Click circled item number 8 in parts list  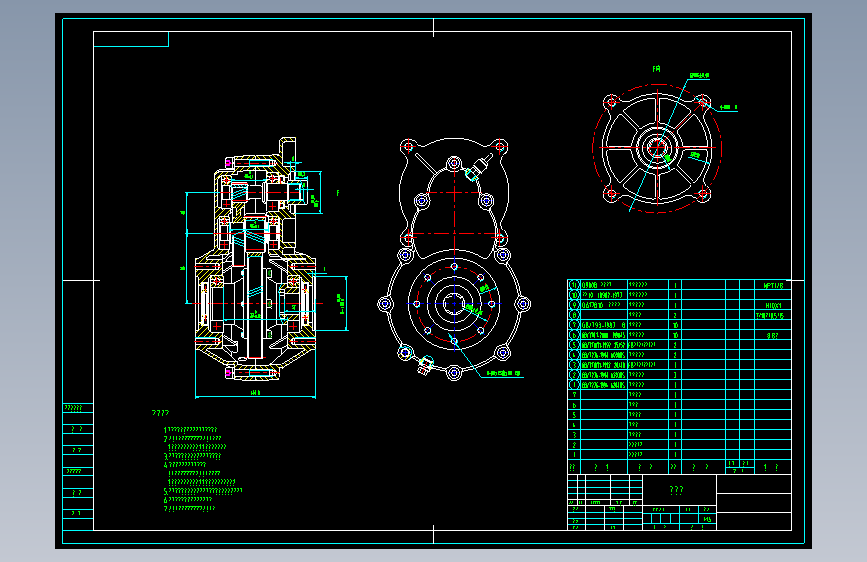[574, 315]
